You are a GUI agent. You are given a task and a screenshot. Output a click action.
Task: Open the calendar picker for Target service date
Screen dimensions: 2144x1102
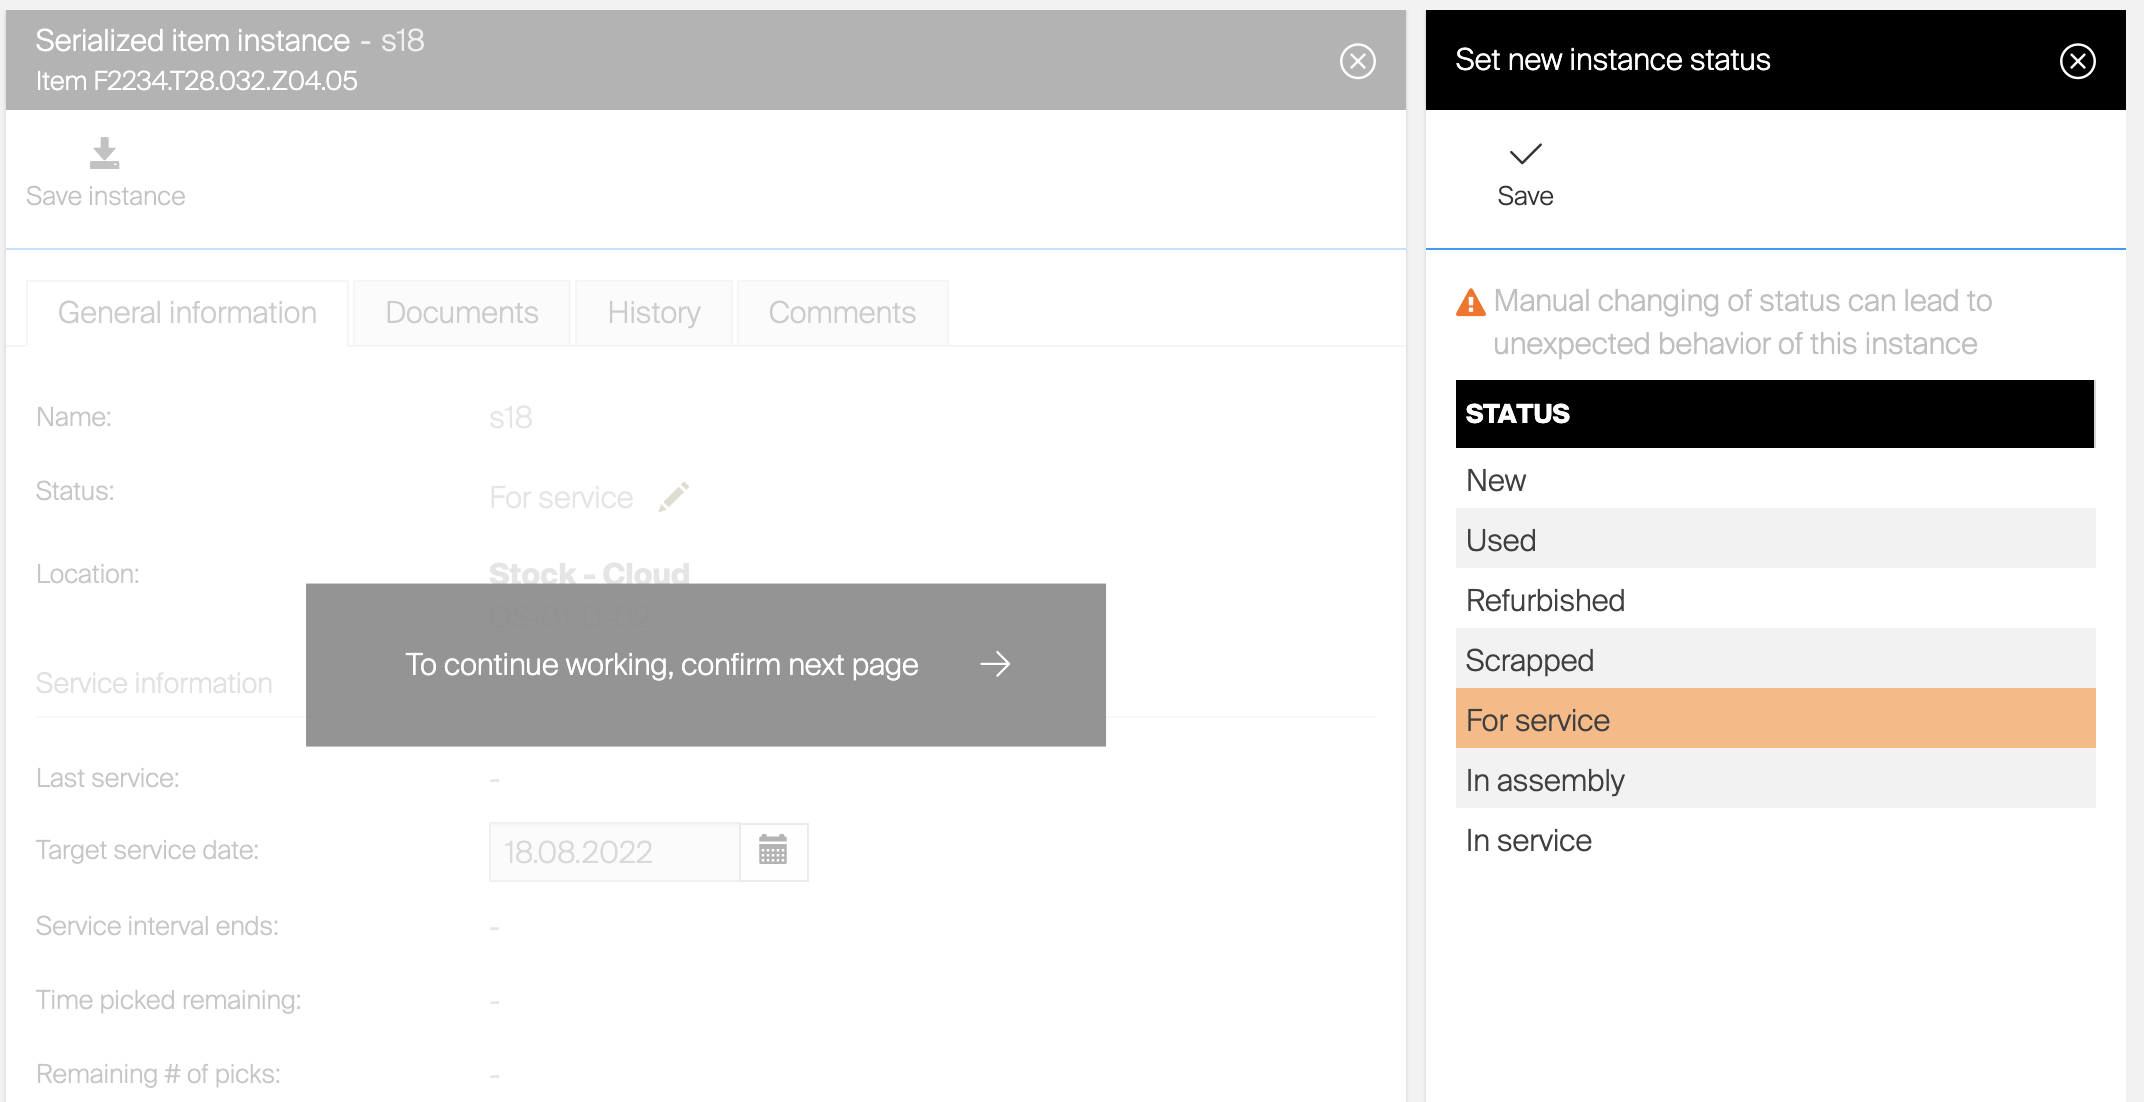(773, 851)
